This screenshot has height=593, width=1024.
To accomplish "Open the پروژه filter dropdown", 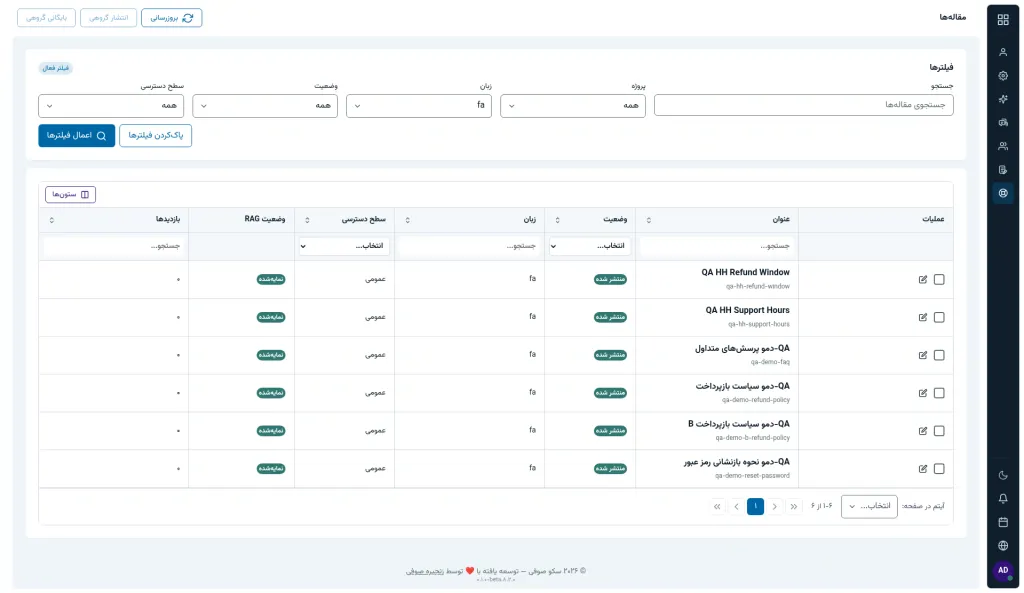I will click(573, 106).
